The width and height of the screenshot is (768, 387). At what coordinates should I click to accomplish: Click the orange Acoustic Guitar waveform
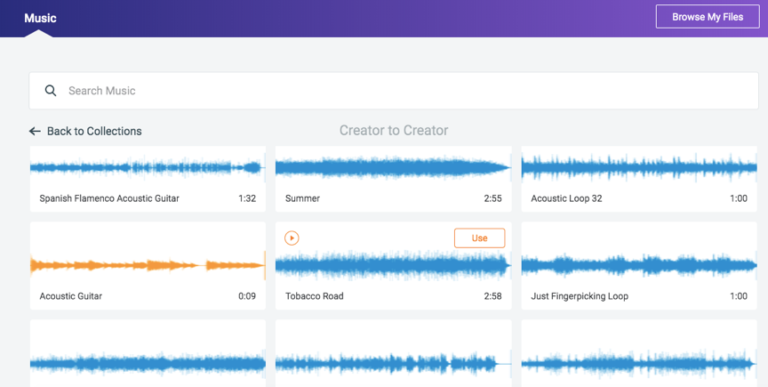tap(147, 266)
